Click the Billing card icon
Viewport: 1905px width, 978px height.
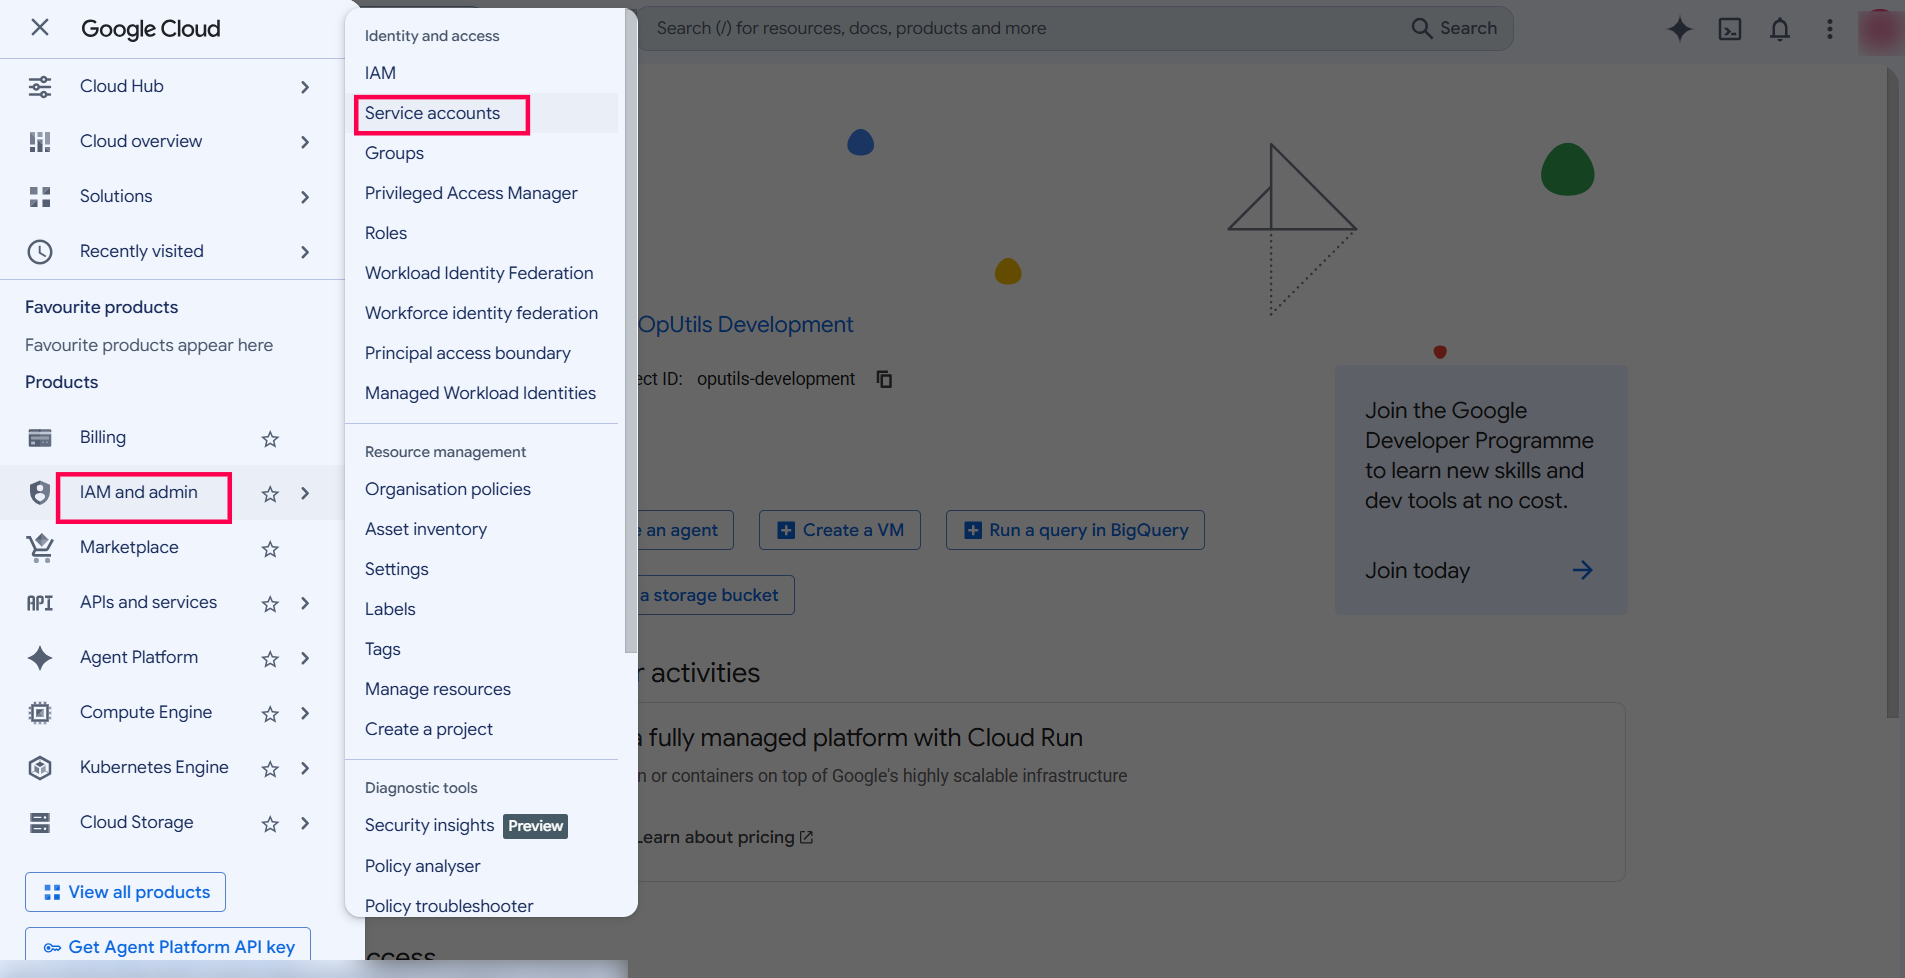40,438
